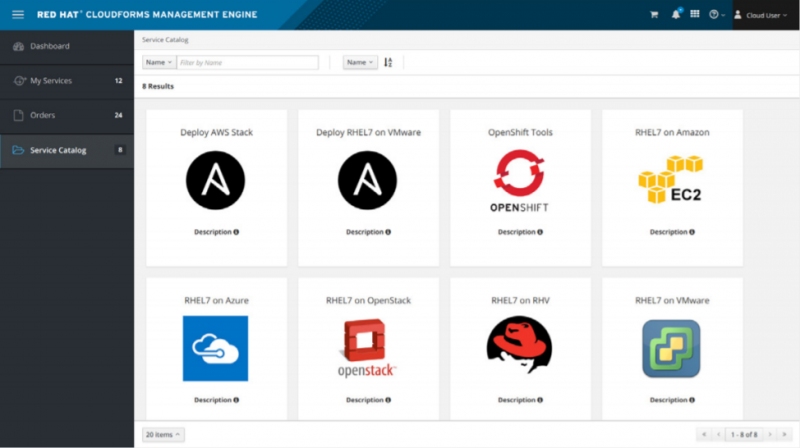Toggle the hamburger navigation menu
Viewport: 800px width, 448px height.
click(18, 14)
